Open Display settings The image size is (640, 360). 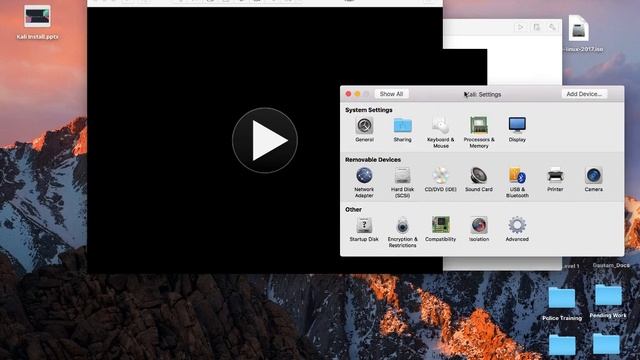(x=517, y=130)
